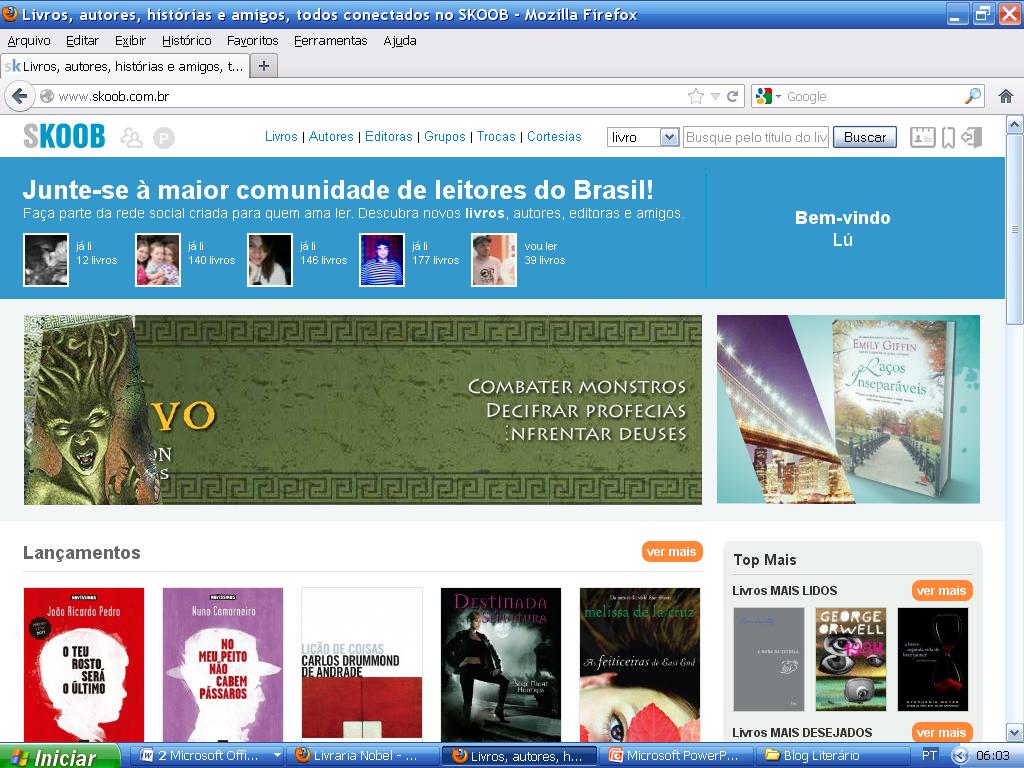
Task: Click the logout door icon in the header
Action: click(972, 137)
